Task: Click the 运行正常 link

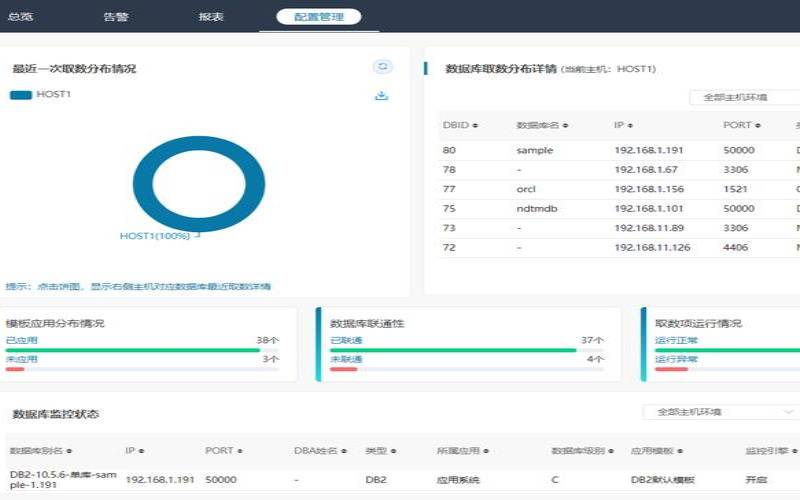Action: point(676,340)
